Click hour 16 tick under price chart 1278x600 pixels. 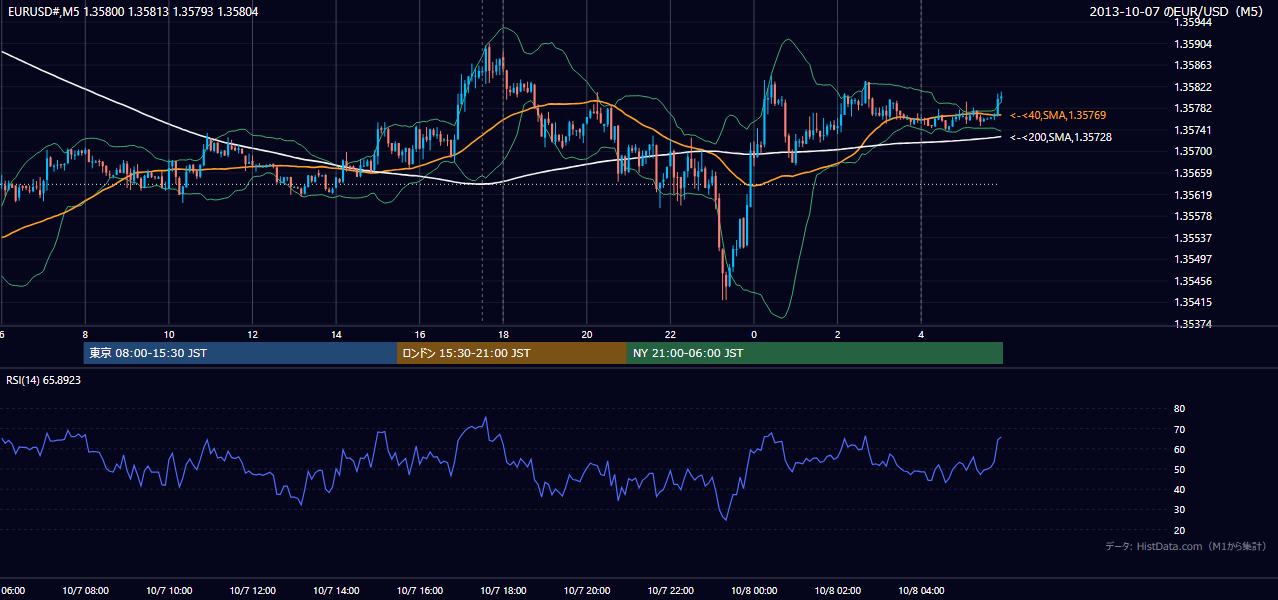point(420,334)
